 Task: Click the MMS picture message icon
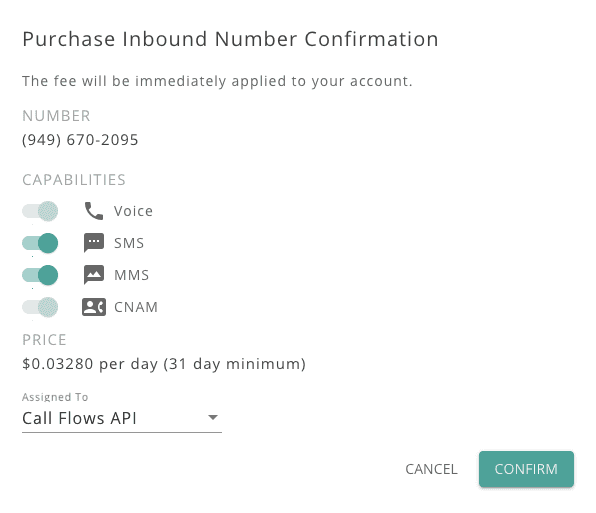pyautogui.click(x=94, y=275)
